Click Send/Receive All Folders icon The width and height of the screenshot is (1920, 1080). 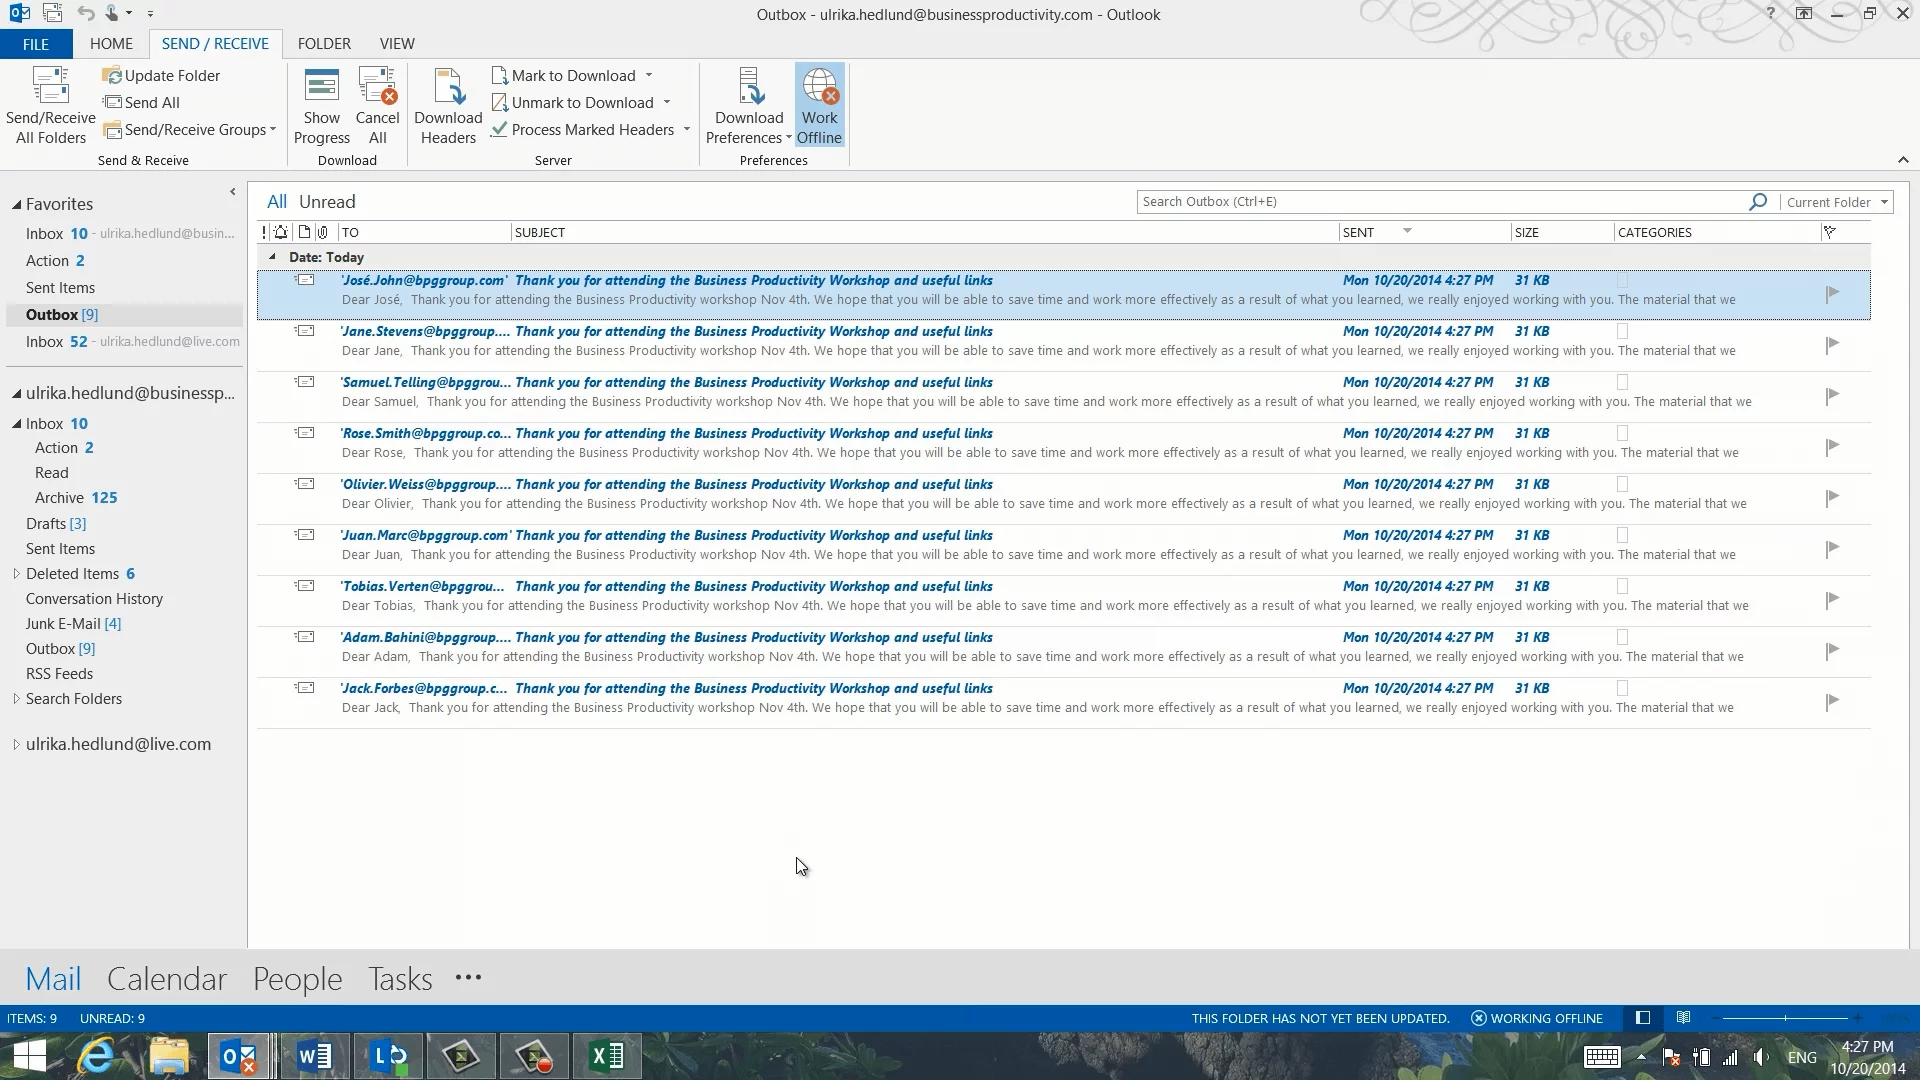click(50, 87)
